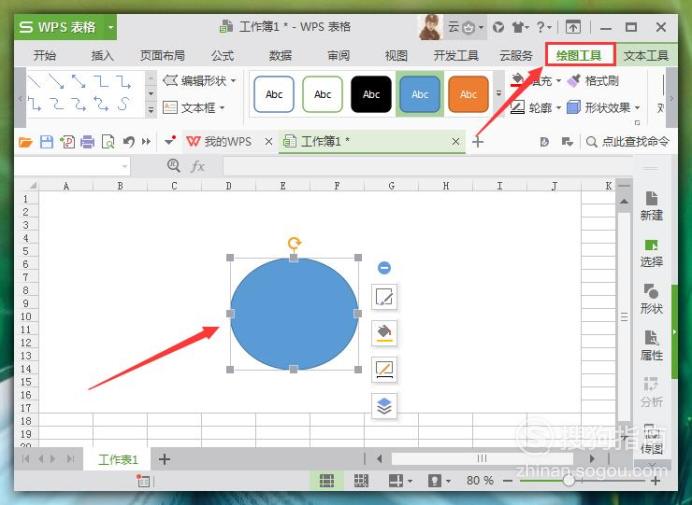Expand the line shapes gallery
The width and height of the screenshot is (692, 505).
click(x=151, y=109)
